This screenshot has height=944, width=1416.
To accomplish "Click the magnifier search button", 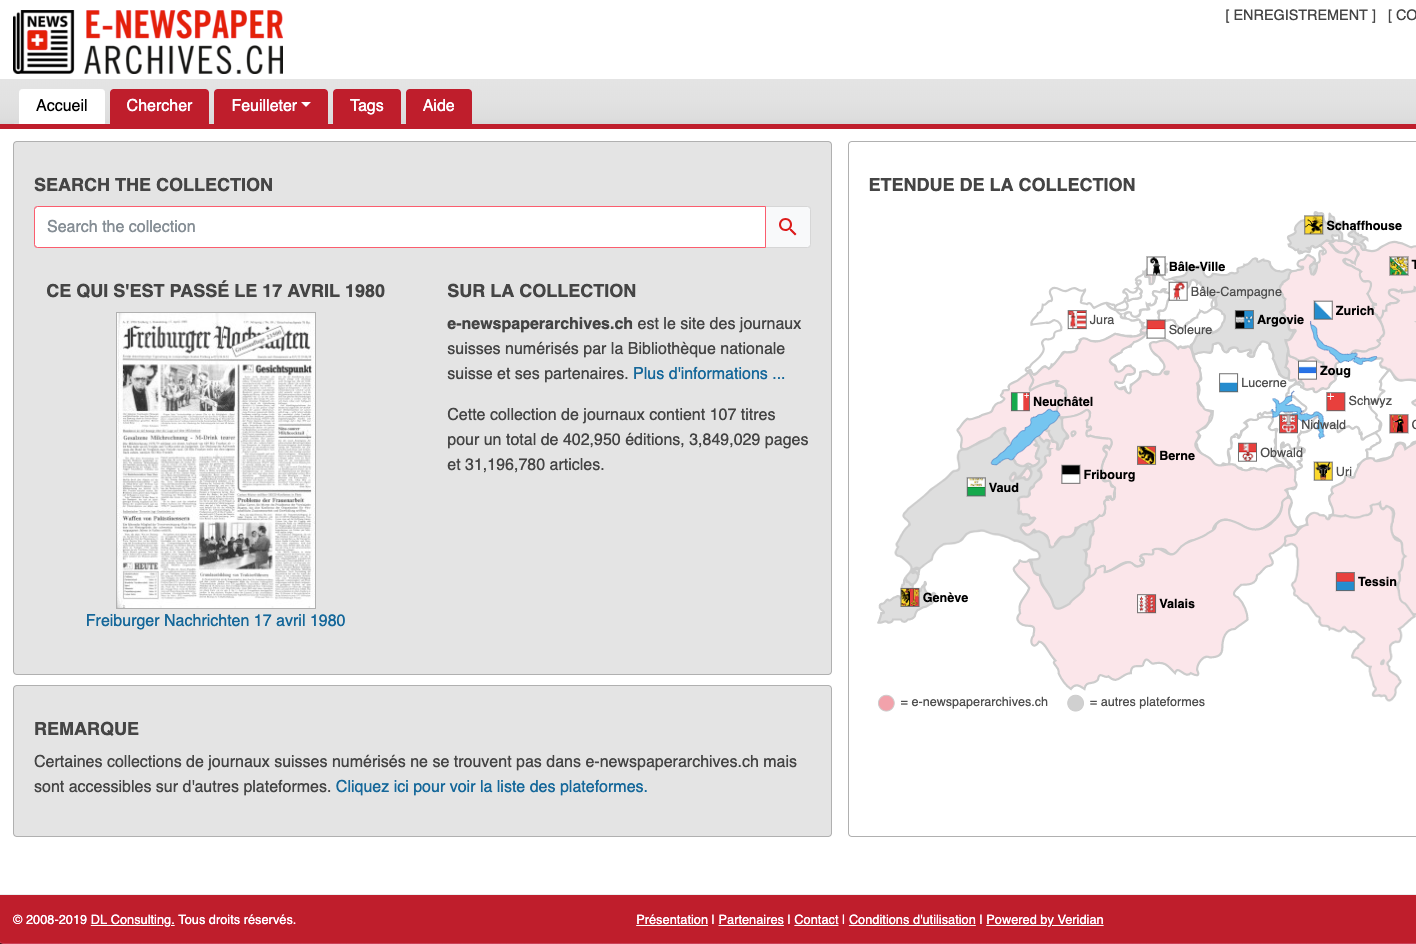I will 788,227.
